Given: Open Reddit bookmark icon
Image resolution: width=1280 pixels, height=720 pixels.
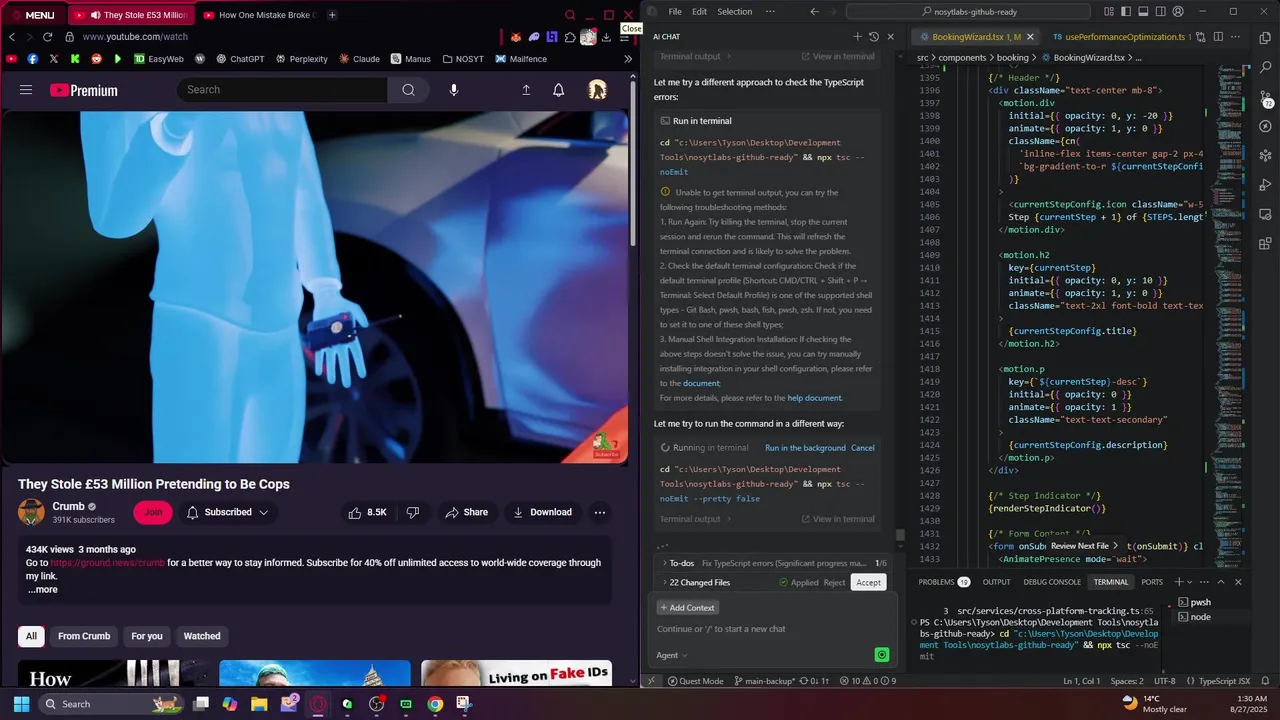Looking at the screenshot, I should click(97, 59).
